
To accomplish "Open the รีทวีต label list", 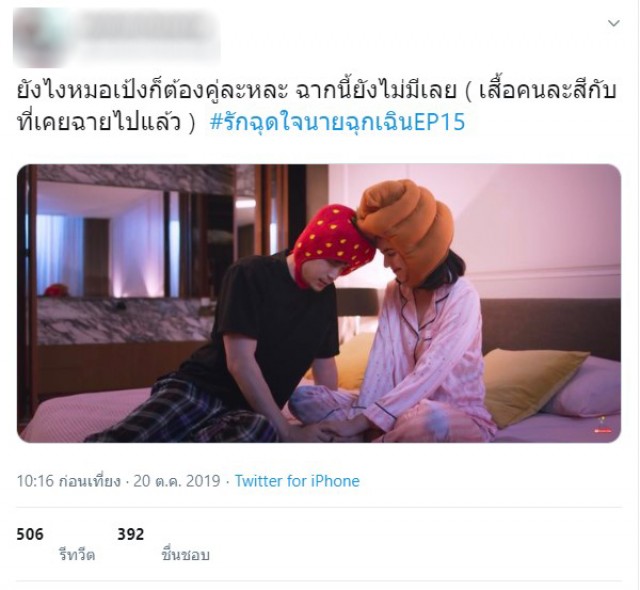I will [77, 555].
